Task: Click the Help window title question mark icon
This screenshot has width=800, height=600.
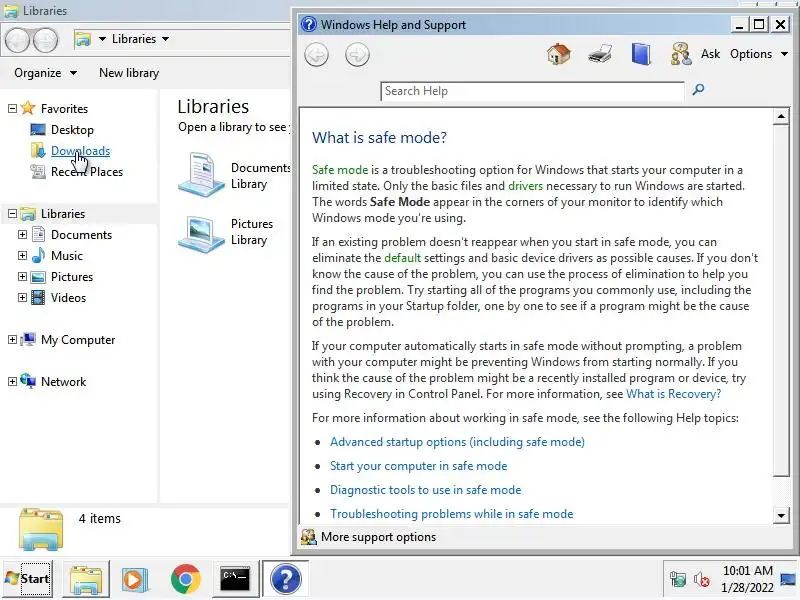Action: 309,24
